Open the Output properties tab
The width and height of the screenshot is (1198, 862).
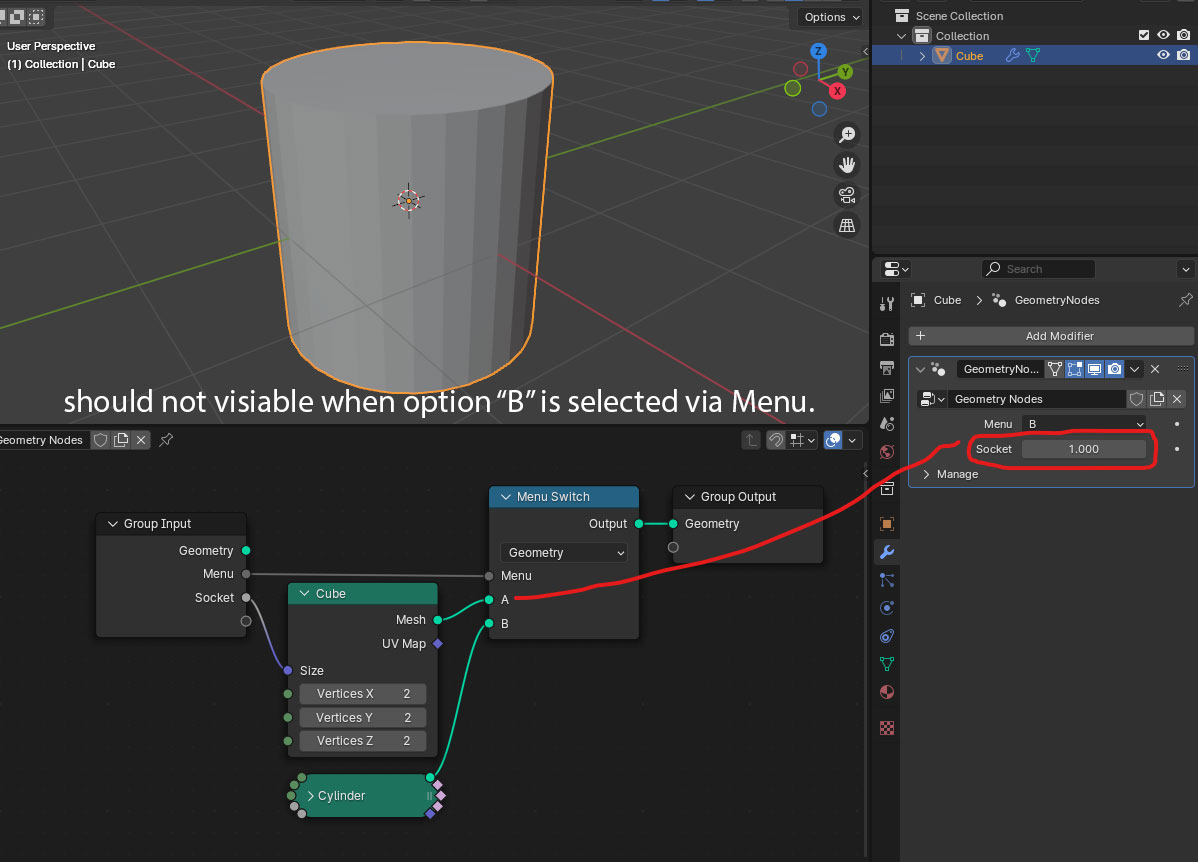coord(886,368)
